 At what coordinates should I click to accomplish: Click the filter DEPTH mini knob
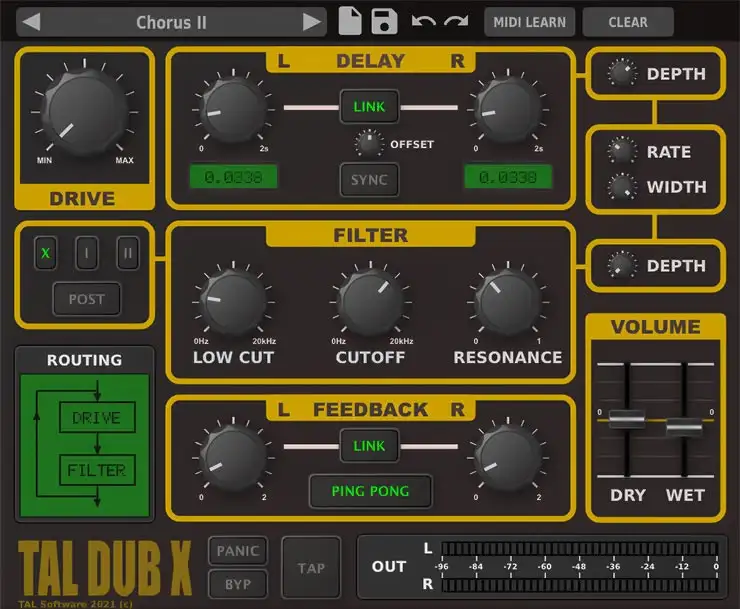pyautogui.click(x=622, y=265)
